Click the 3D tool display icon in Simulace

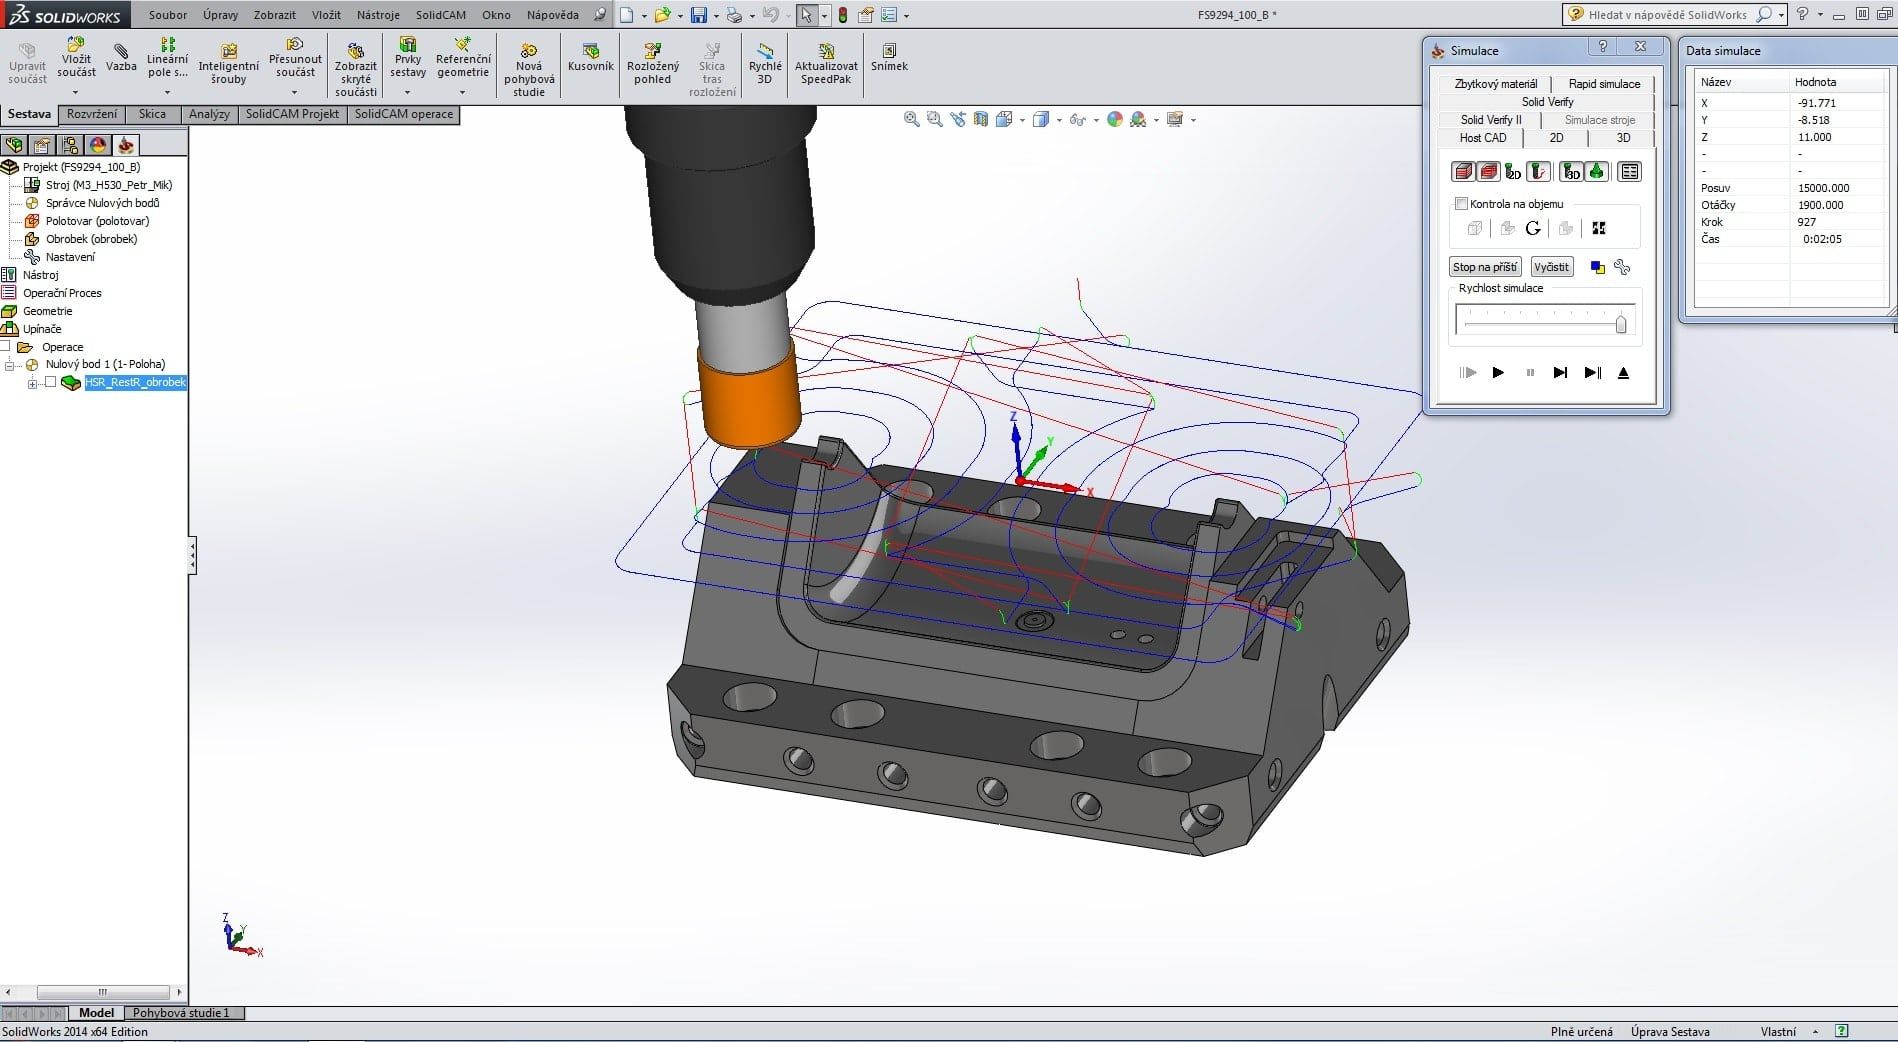click(x=1571, y=172)
